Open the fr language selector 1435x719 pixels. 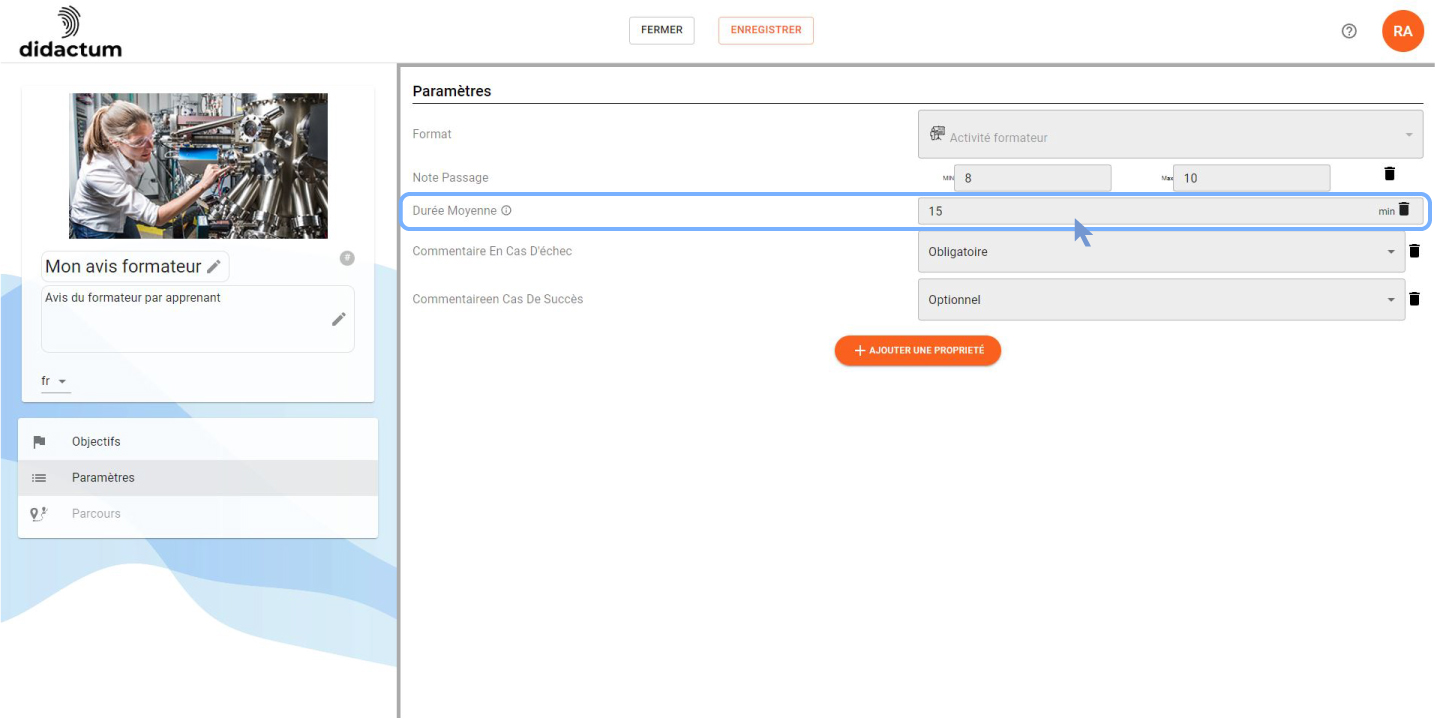click(55, 382)
